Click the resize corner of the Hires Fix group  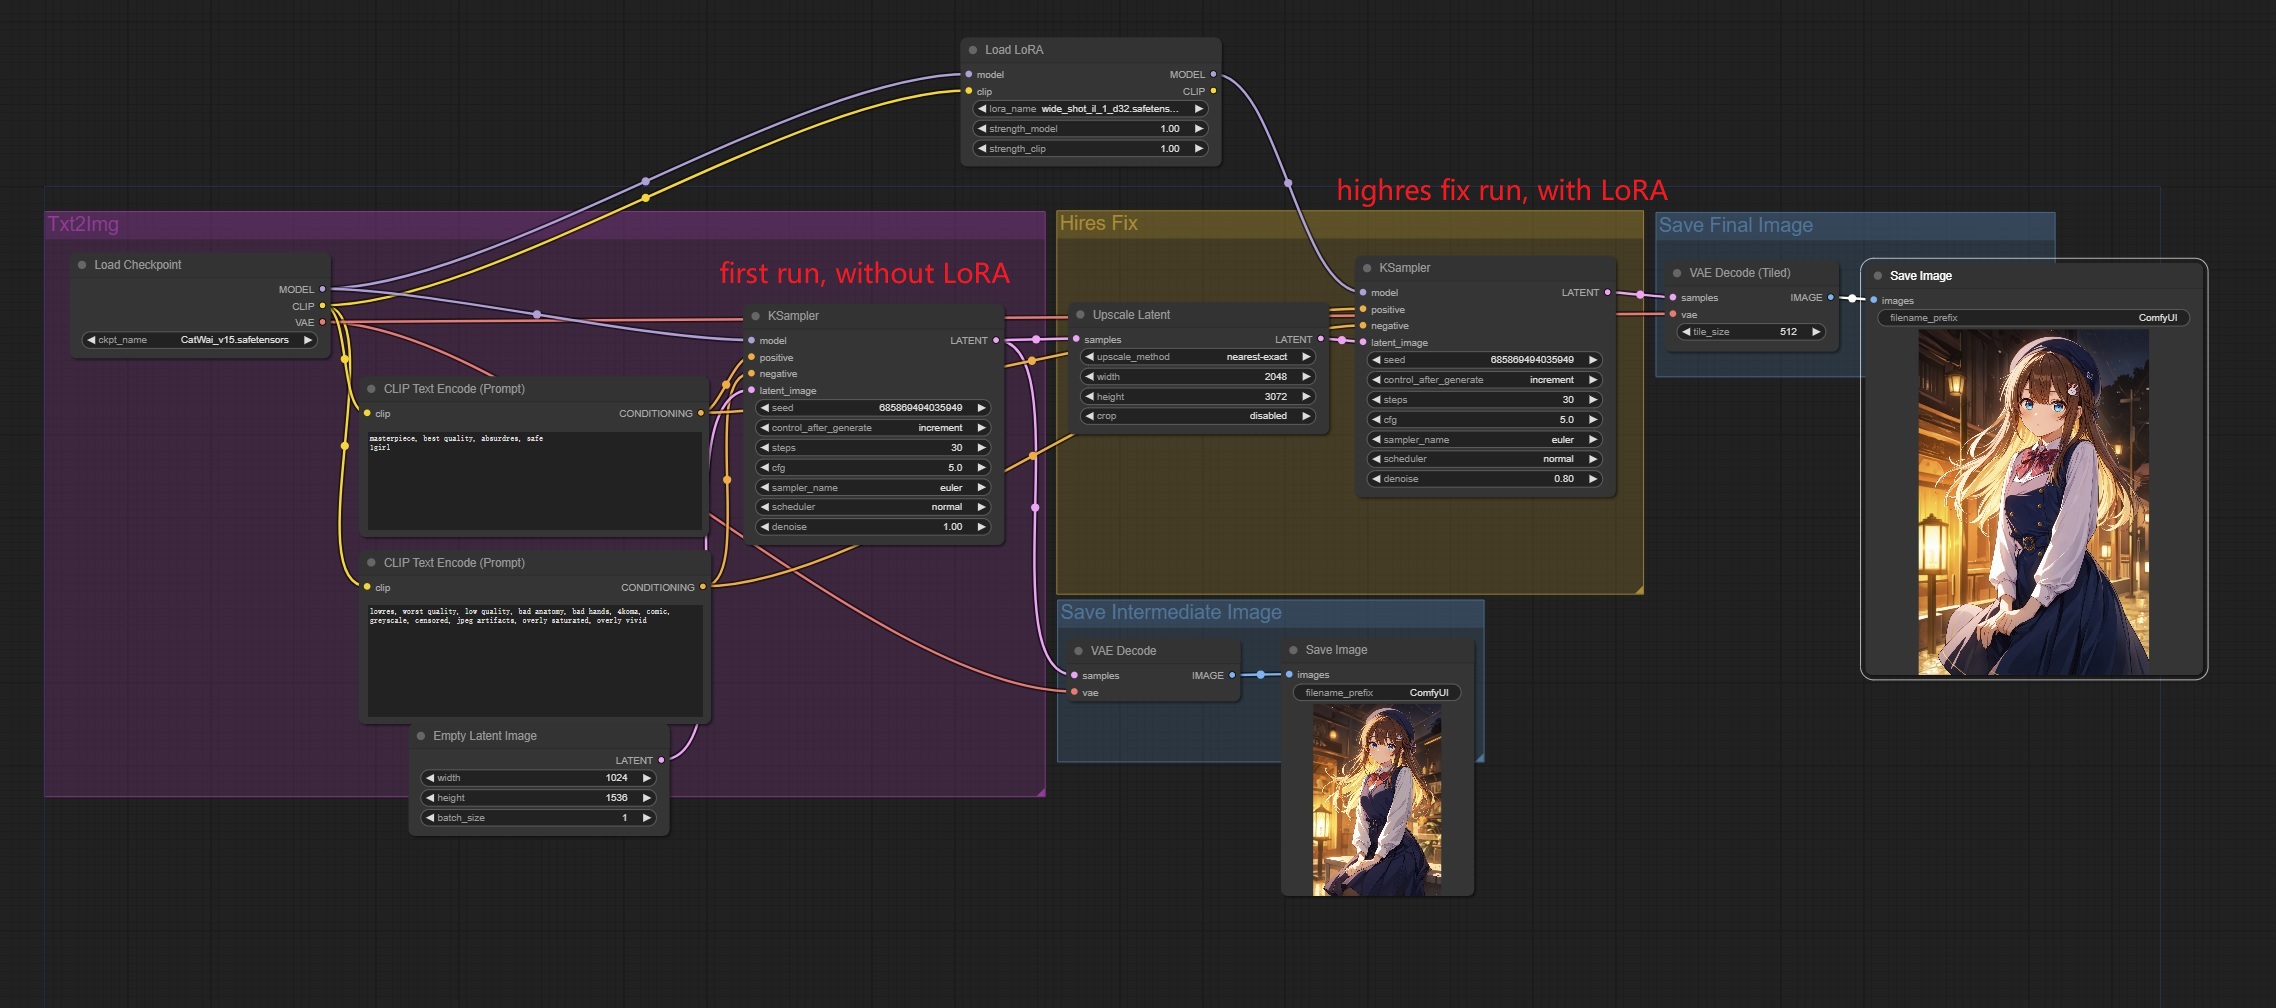(1638, 589)
